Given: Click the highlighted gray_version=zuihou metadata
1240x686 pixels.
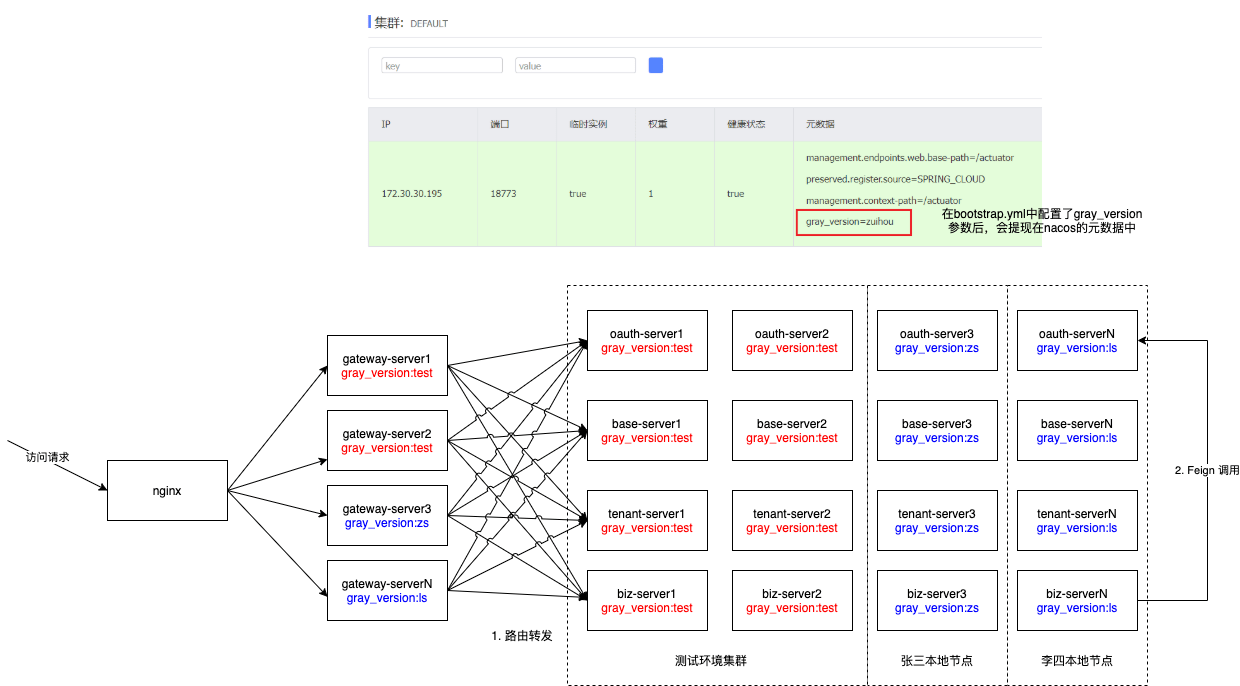Looking at the screenshot, I should pos(853,222).
